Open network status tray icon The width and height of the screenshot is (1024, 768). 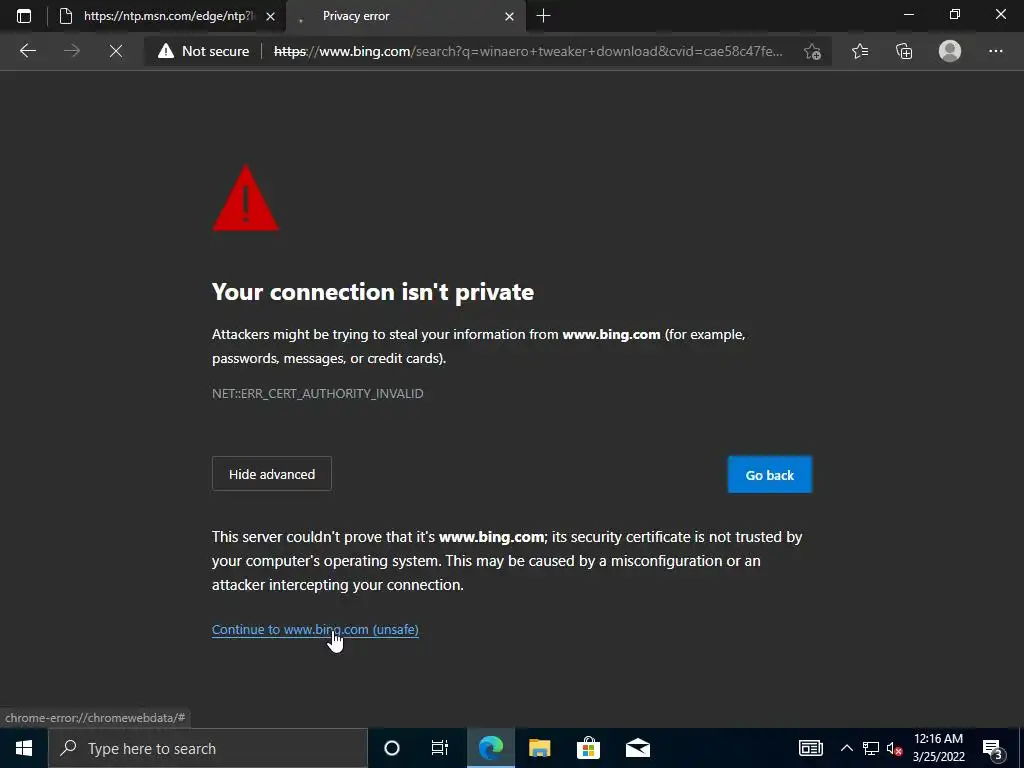point(871,748)
